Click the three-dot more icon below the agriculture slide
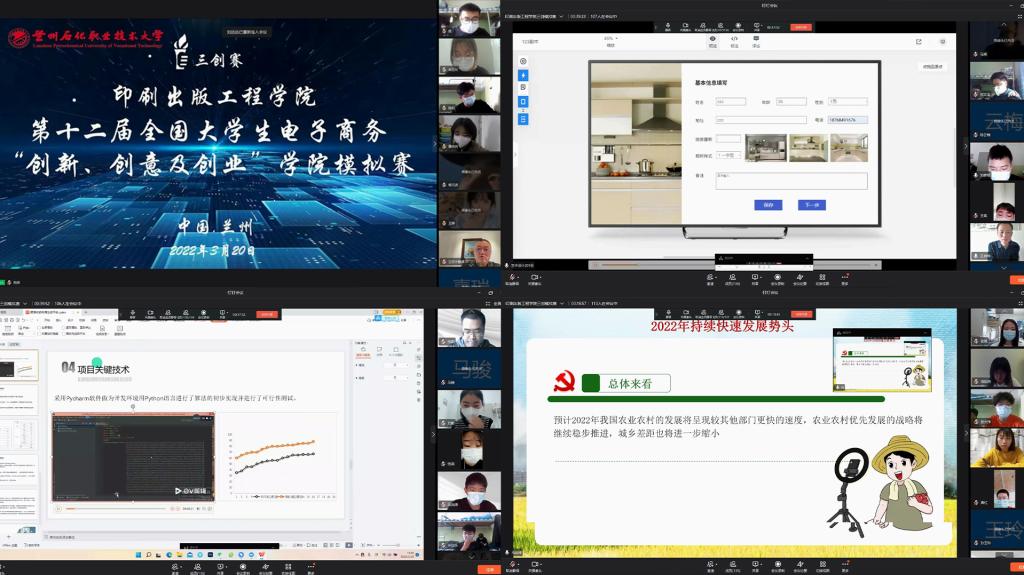The height and width of the screenshot is (575, 1024). [843, 565]
